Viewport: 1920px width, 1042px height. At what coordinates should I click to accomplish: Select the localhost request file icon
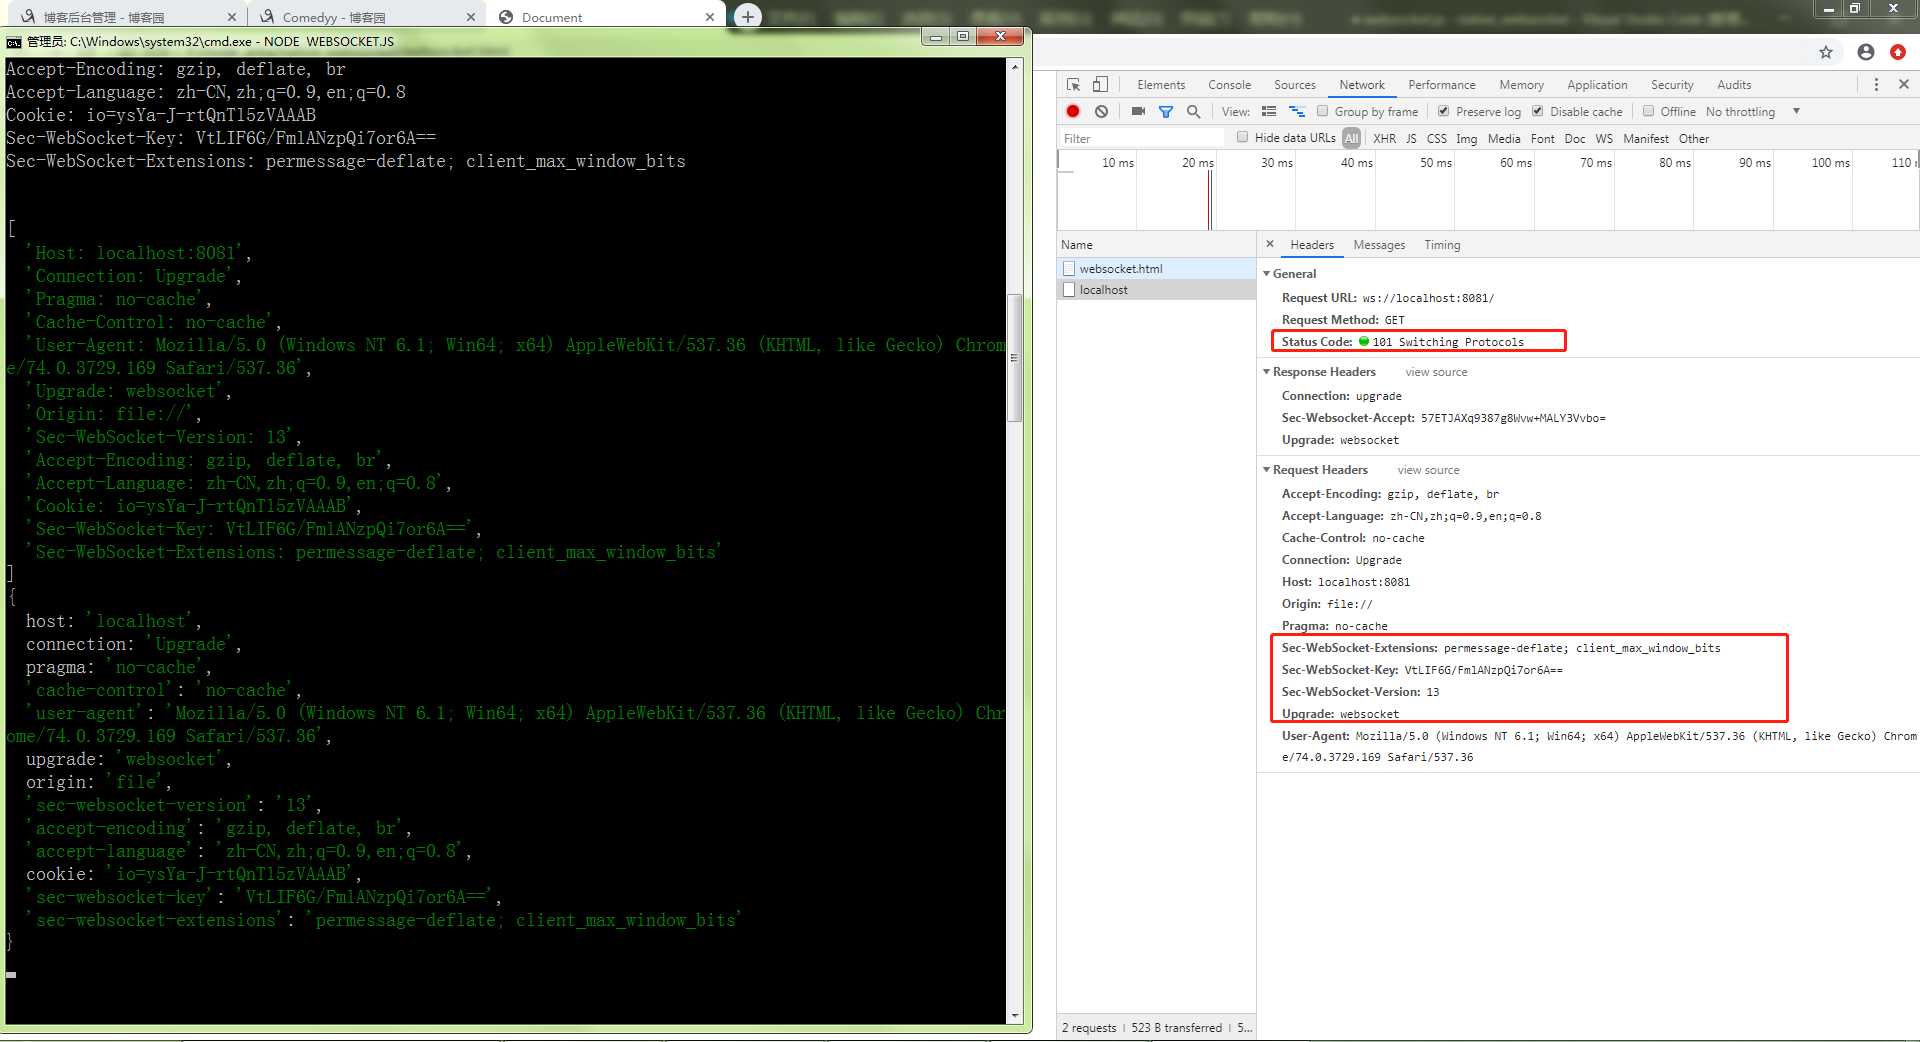point(1069,289)
